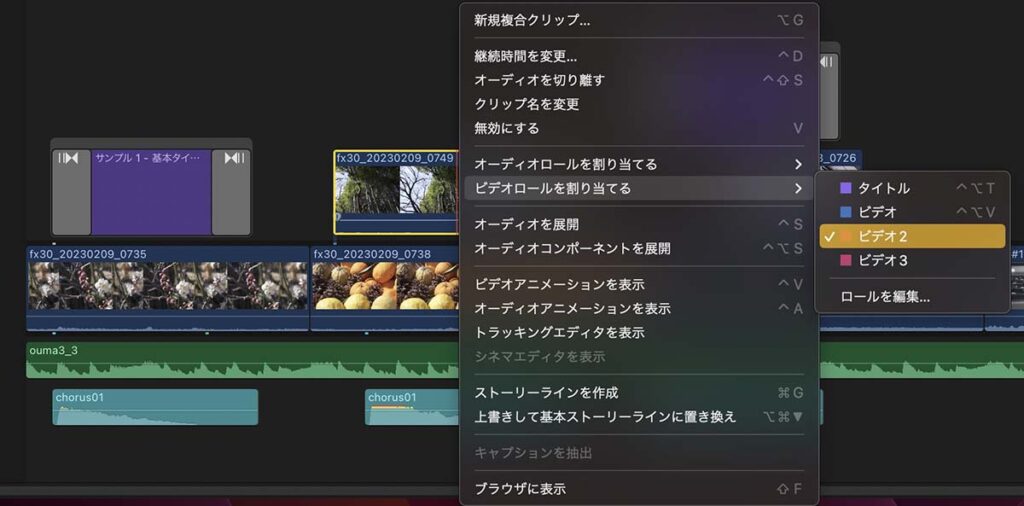Open ロールを編集... role editor
Screen dimensions: 1024x506
pos(884,296)
